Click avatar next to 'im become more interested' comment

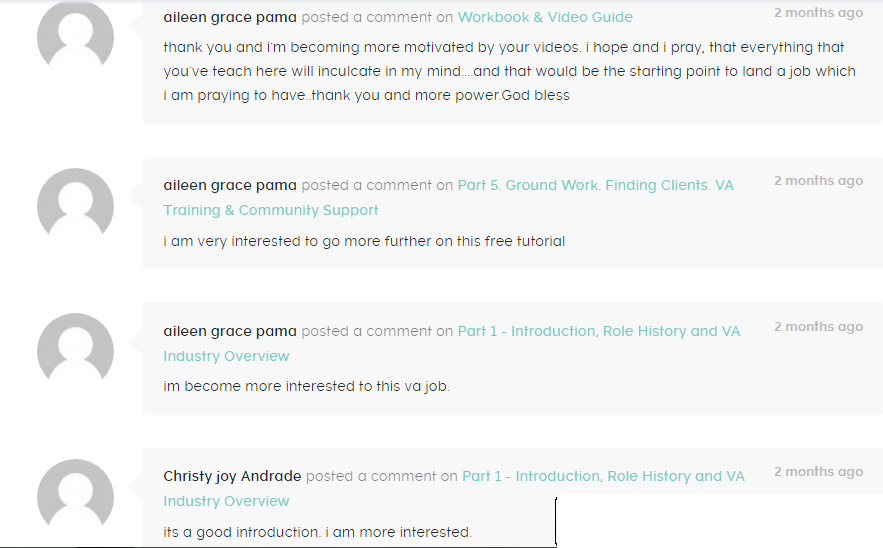pyautogui.click(x=75, y=351)
